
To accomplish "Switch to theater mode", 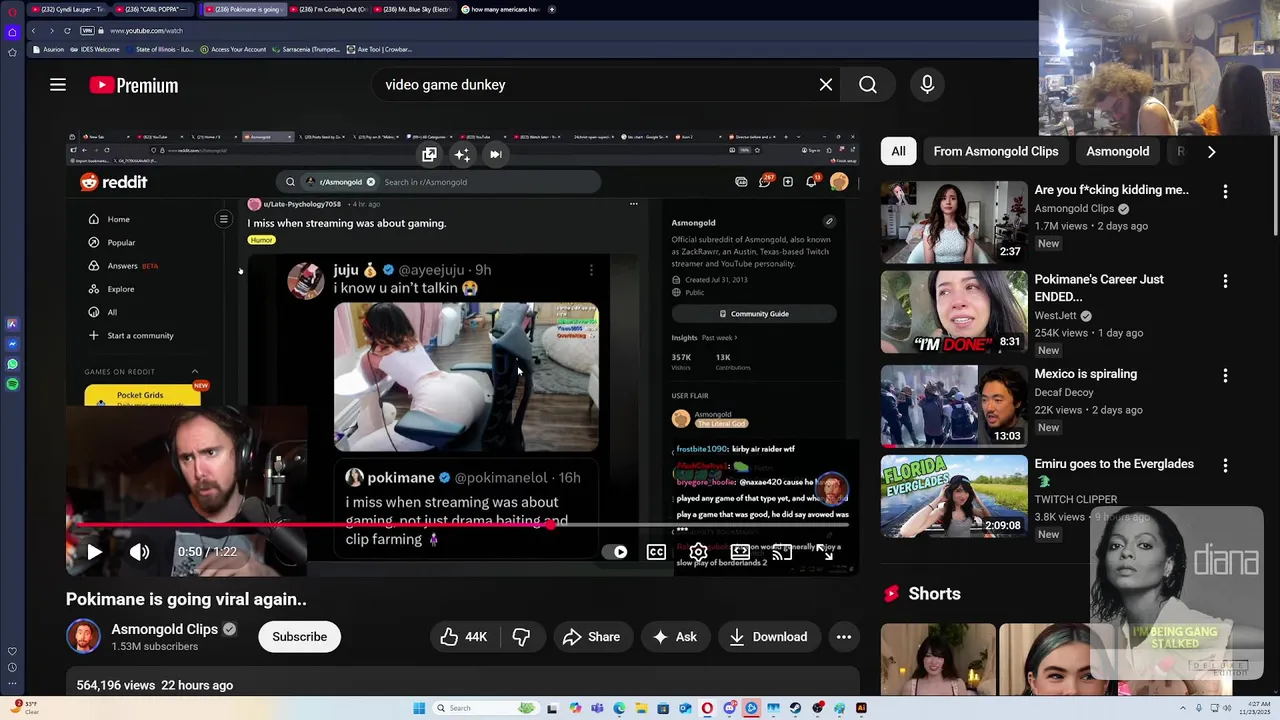I will click(x=740, y=552).
